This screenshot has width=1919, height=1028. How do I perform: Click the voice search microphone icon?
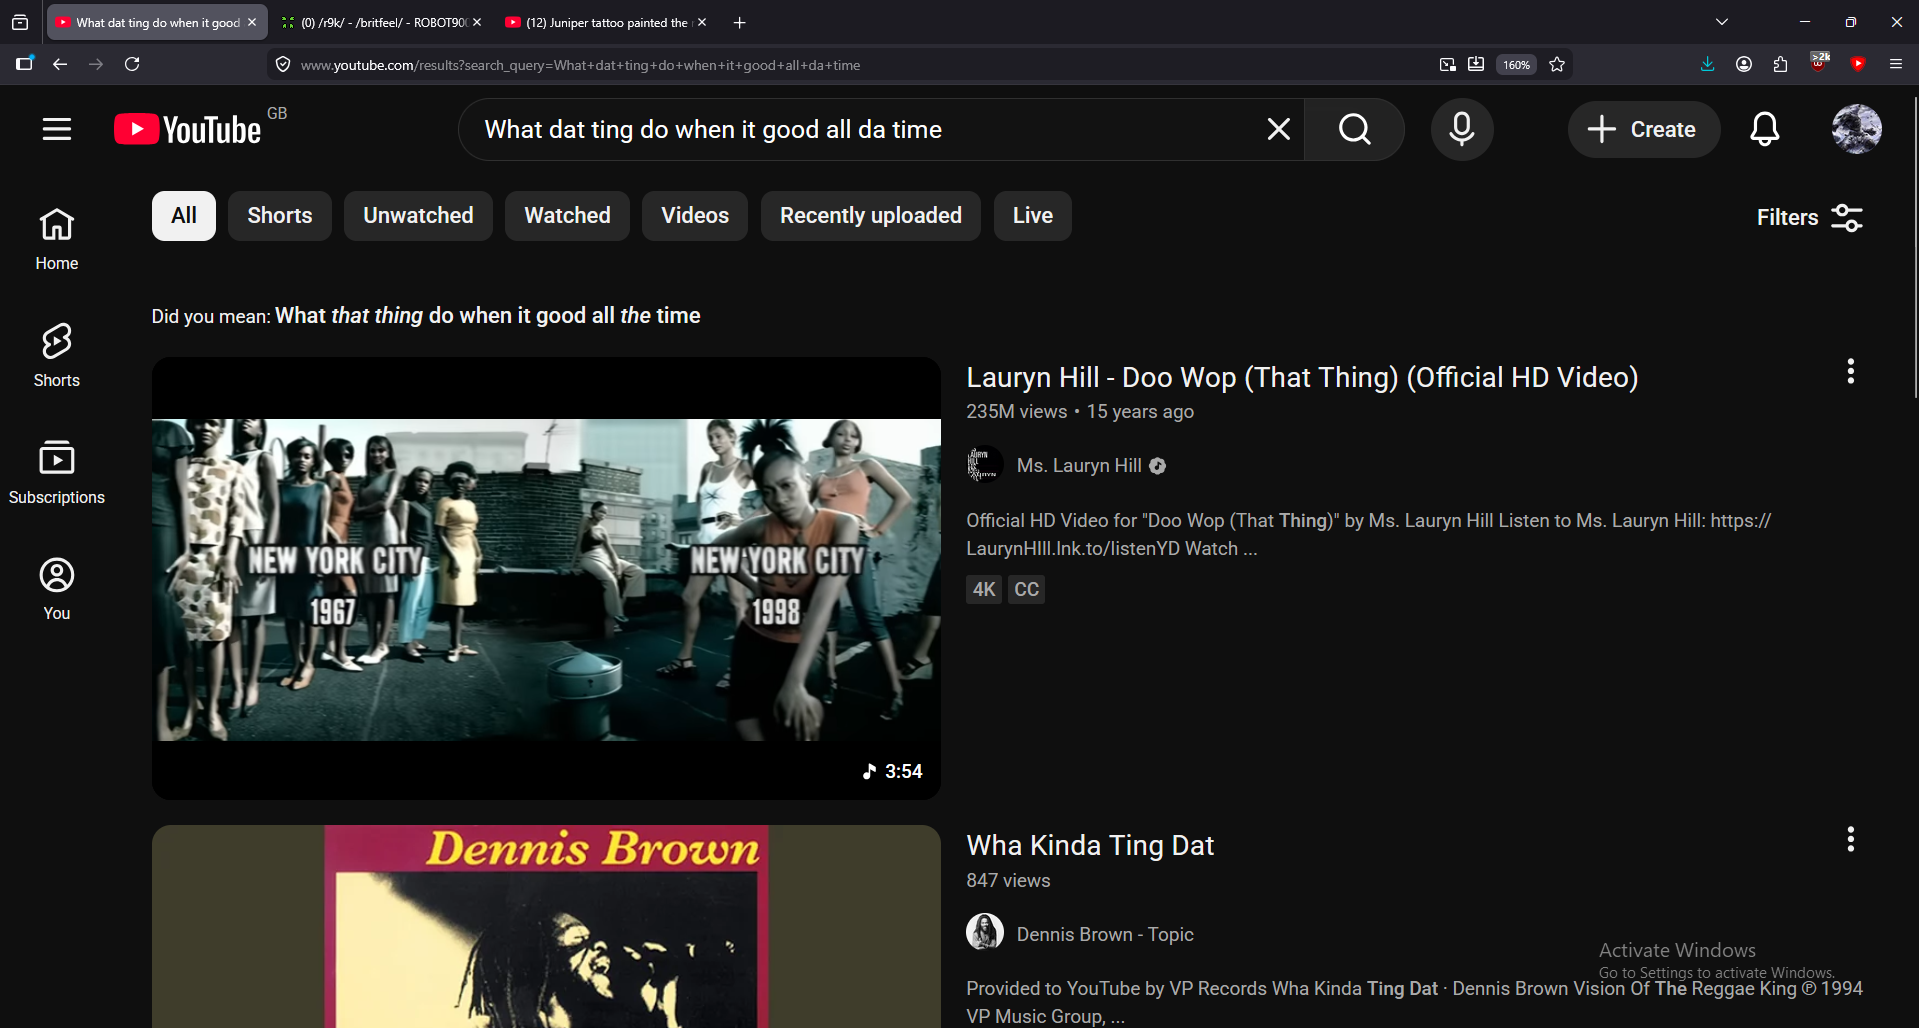tap(1462, 129)
